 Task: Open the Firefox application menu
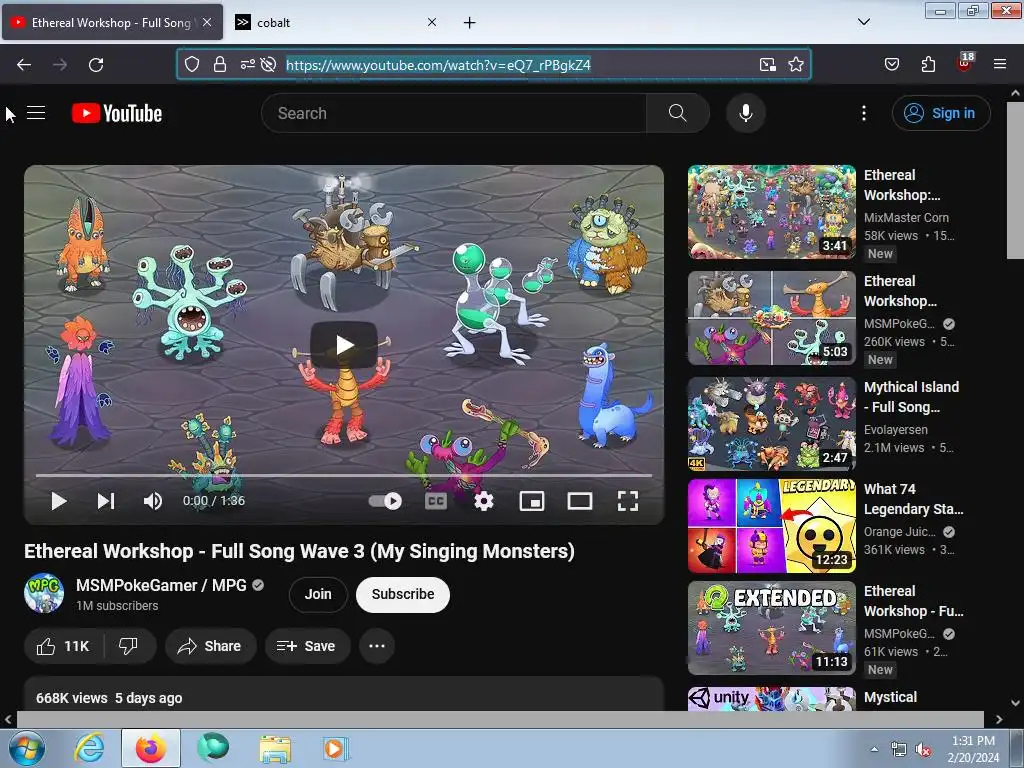(x=1000, y=64)
